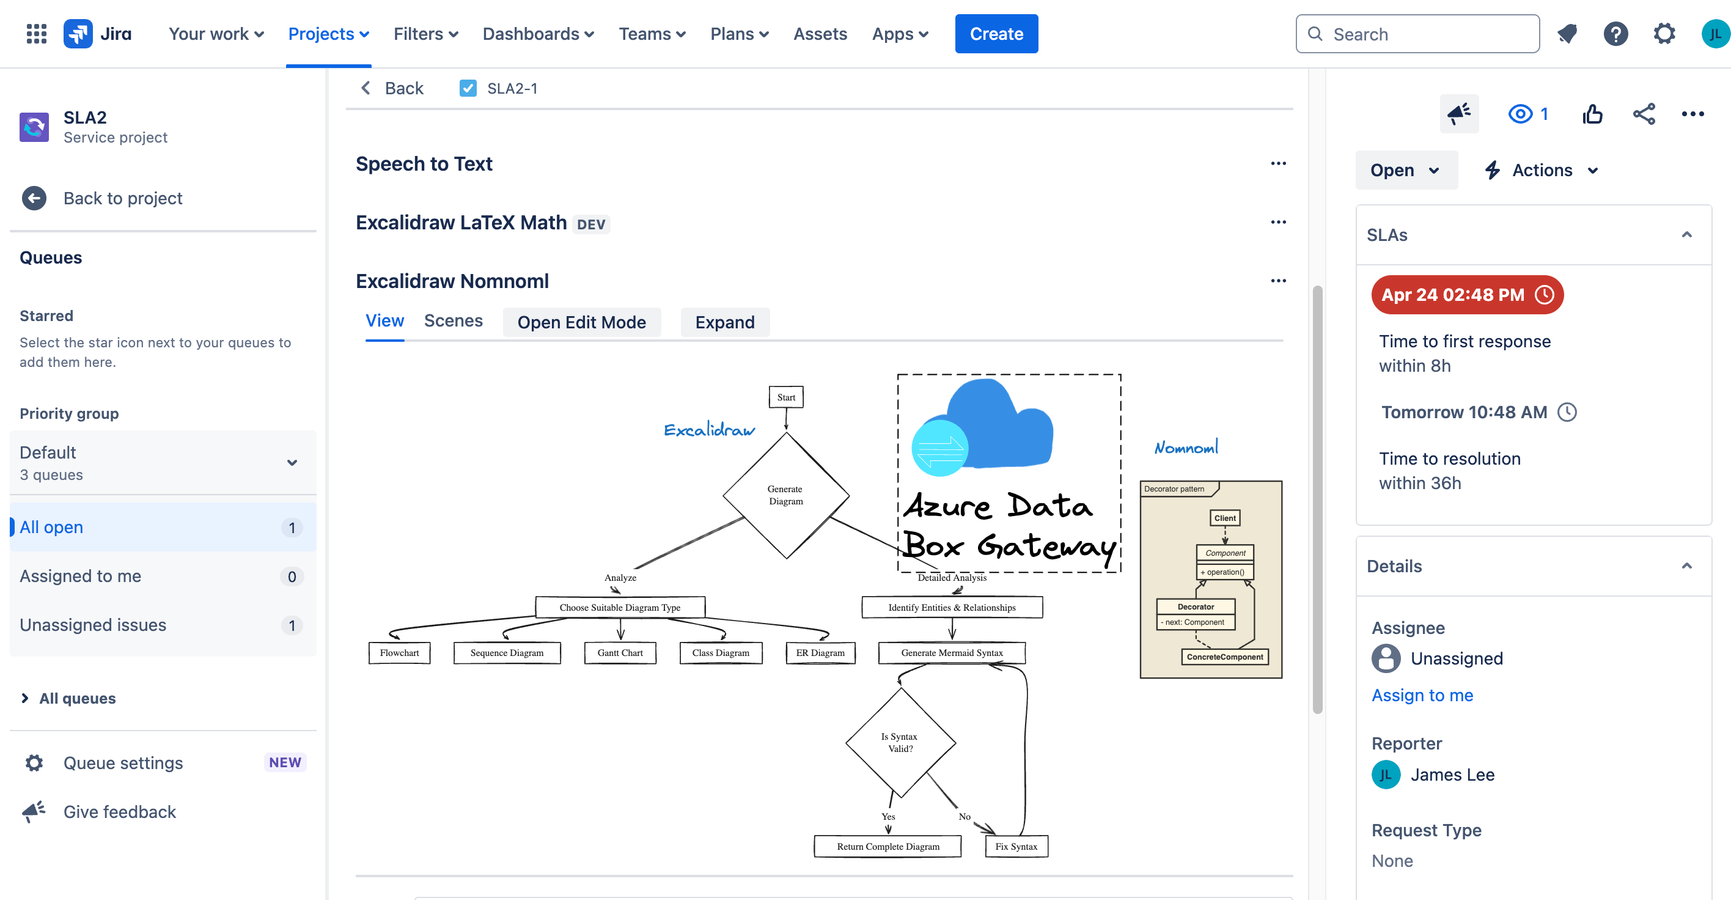Open the app switcher grid icon
This screenshot has height=900, width=1731.
point(36,34)
